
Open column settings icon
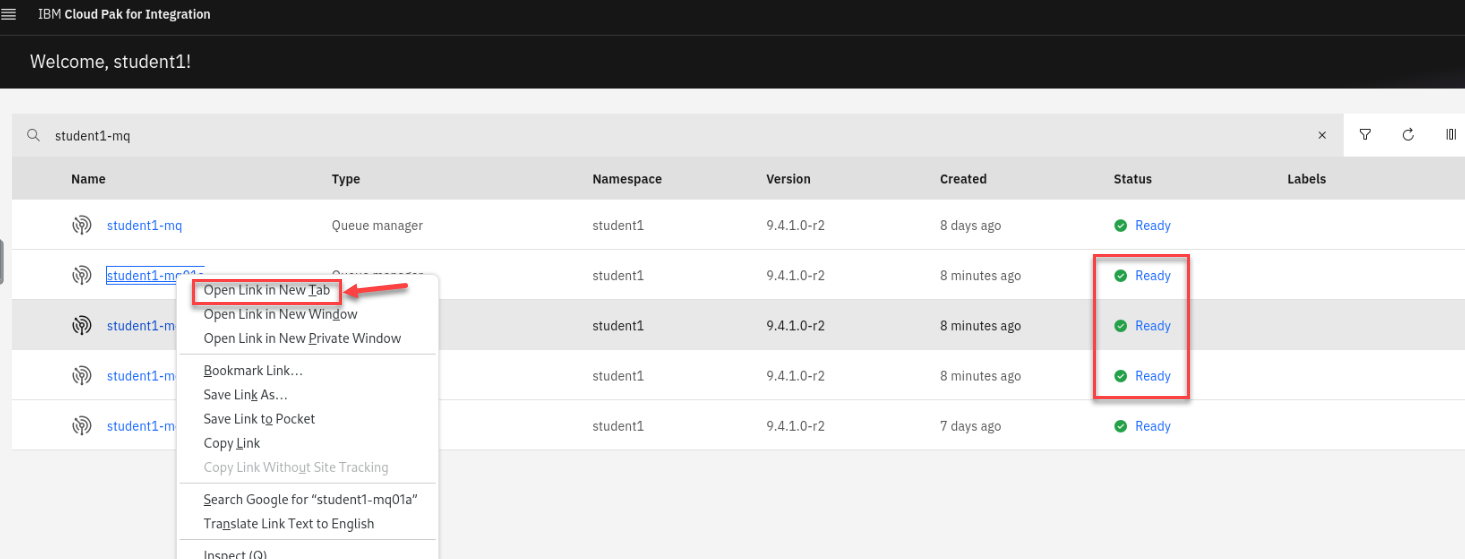tap(1450, 135)
